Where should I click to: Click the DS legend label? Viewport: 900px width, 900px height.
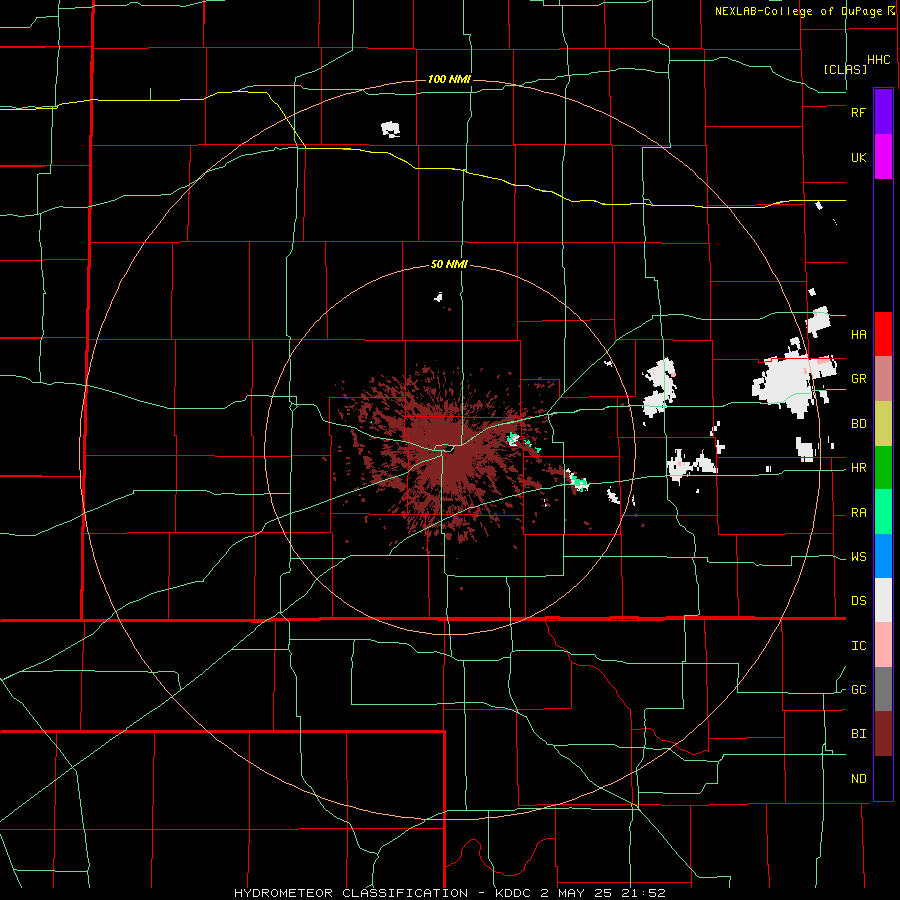click(858, 601)
